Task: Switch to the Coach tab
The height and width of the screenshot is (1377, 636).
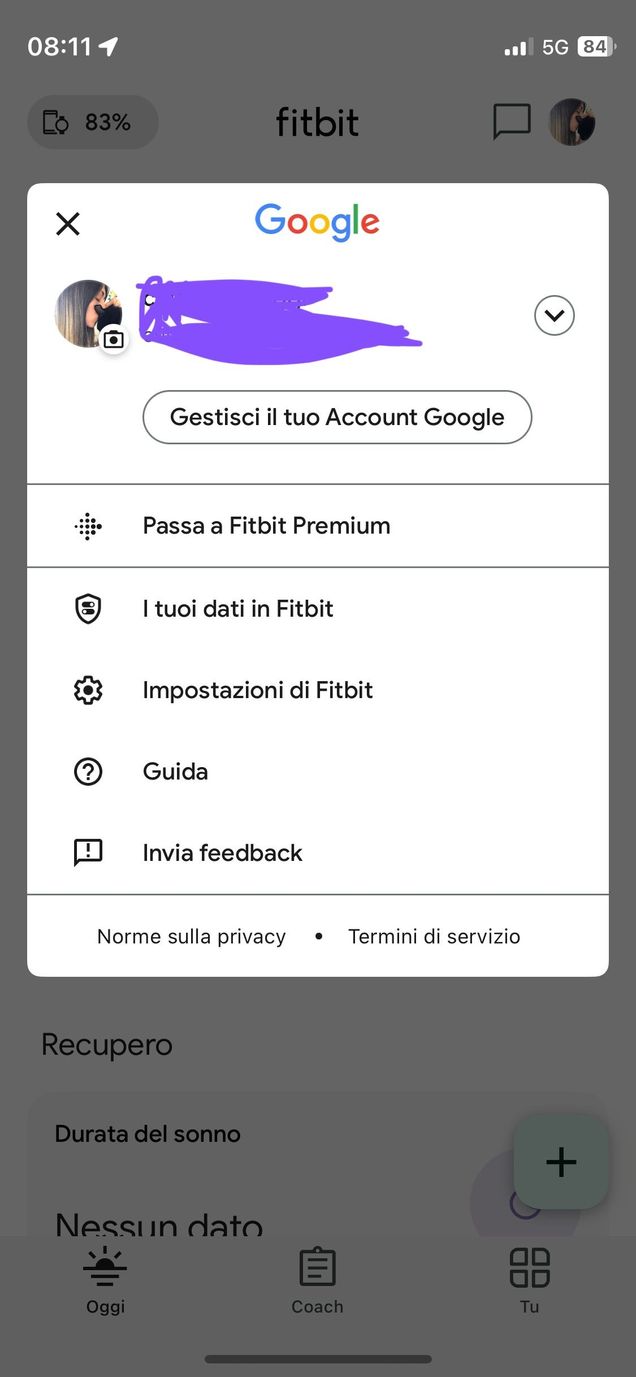Action: [x=317, y=1280]
